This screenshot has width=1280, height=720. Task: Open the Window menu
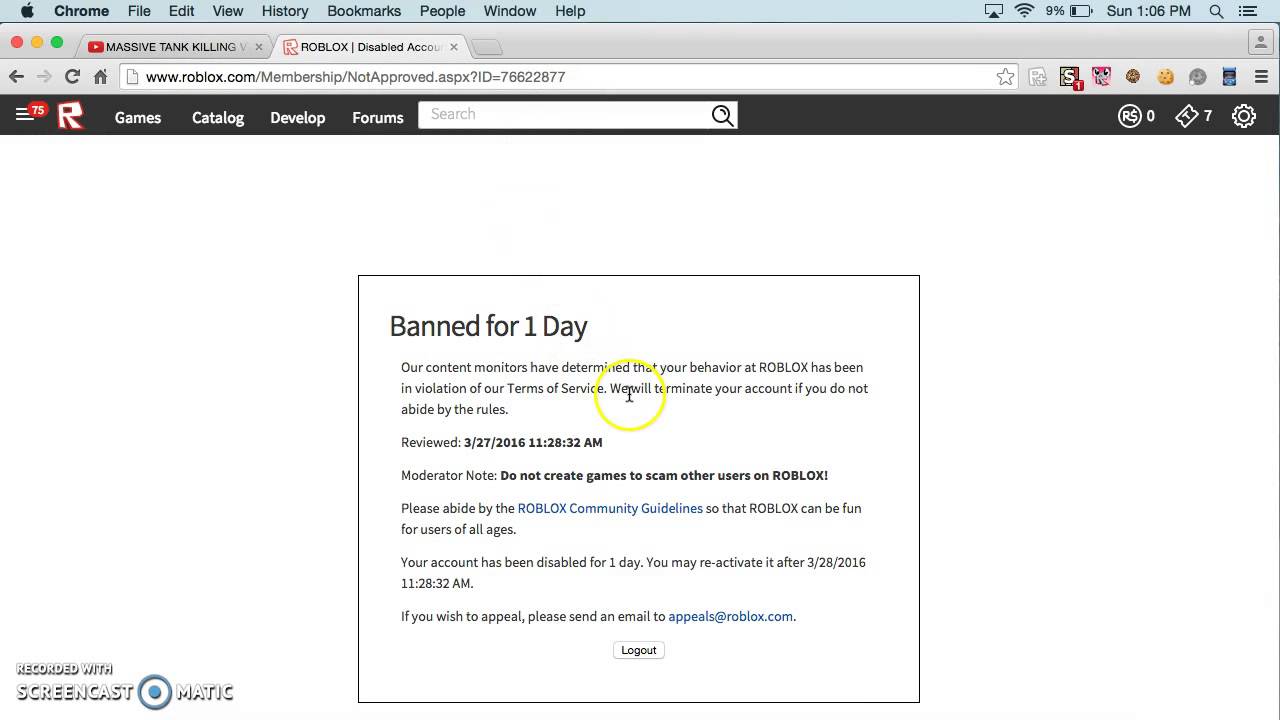510,11
